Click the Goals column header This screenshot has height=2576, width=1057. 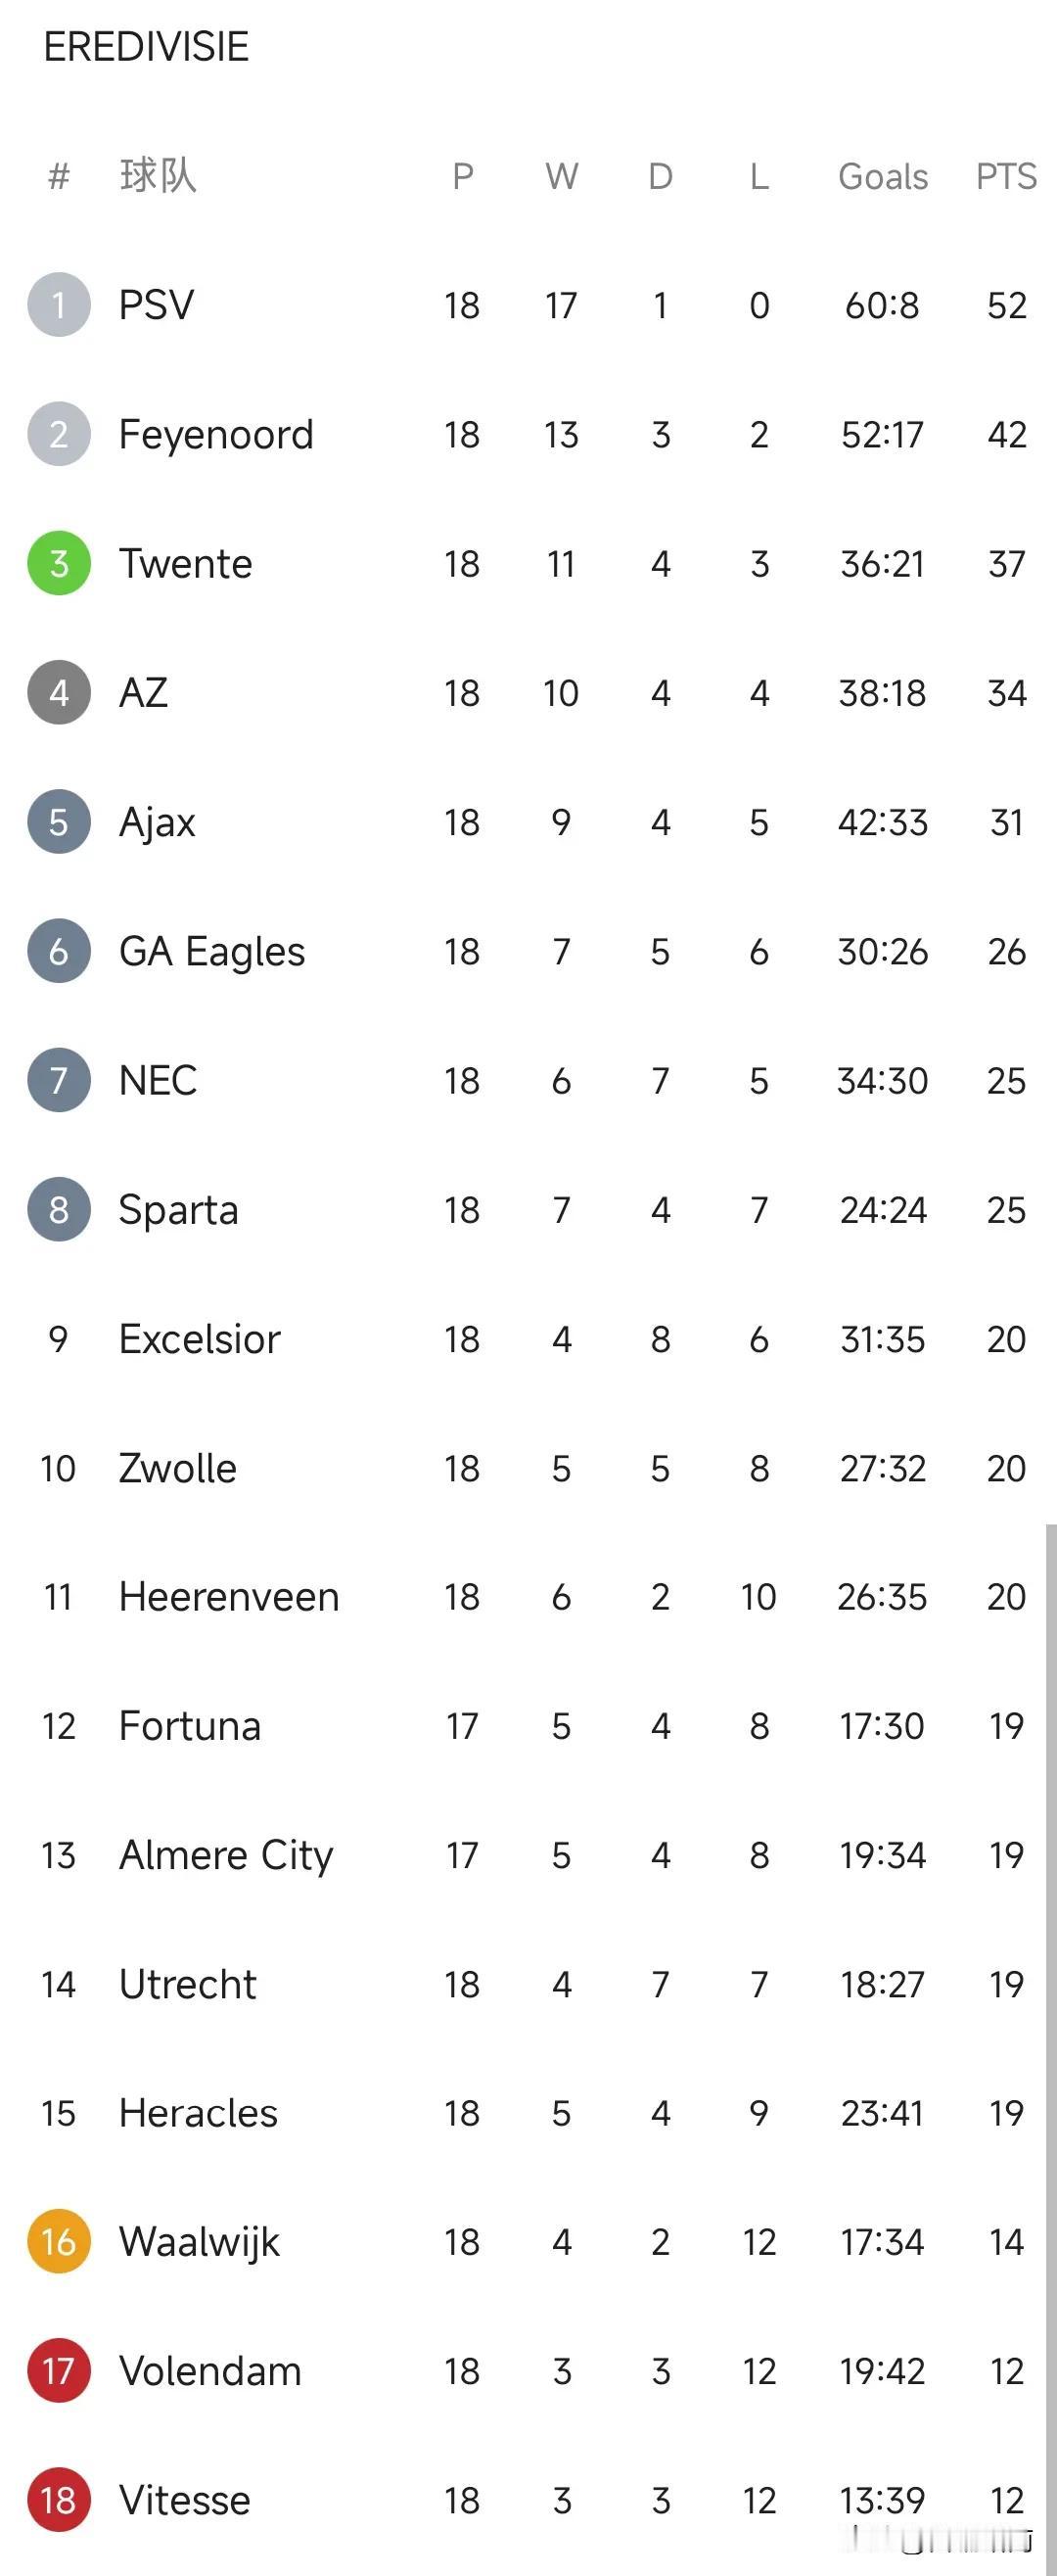883,176
